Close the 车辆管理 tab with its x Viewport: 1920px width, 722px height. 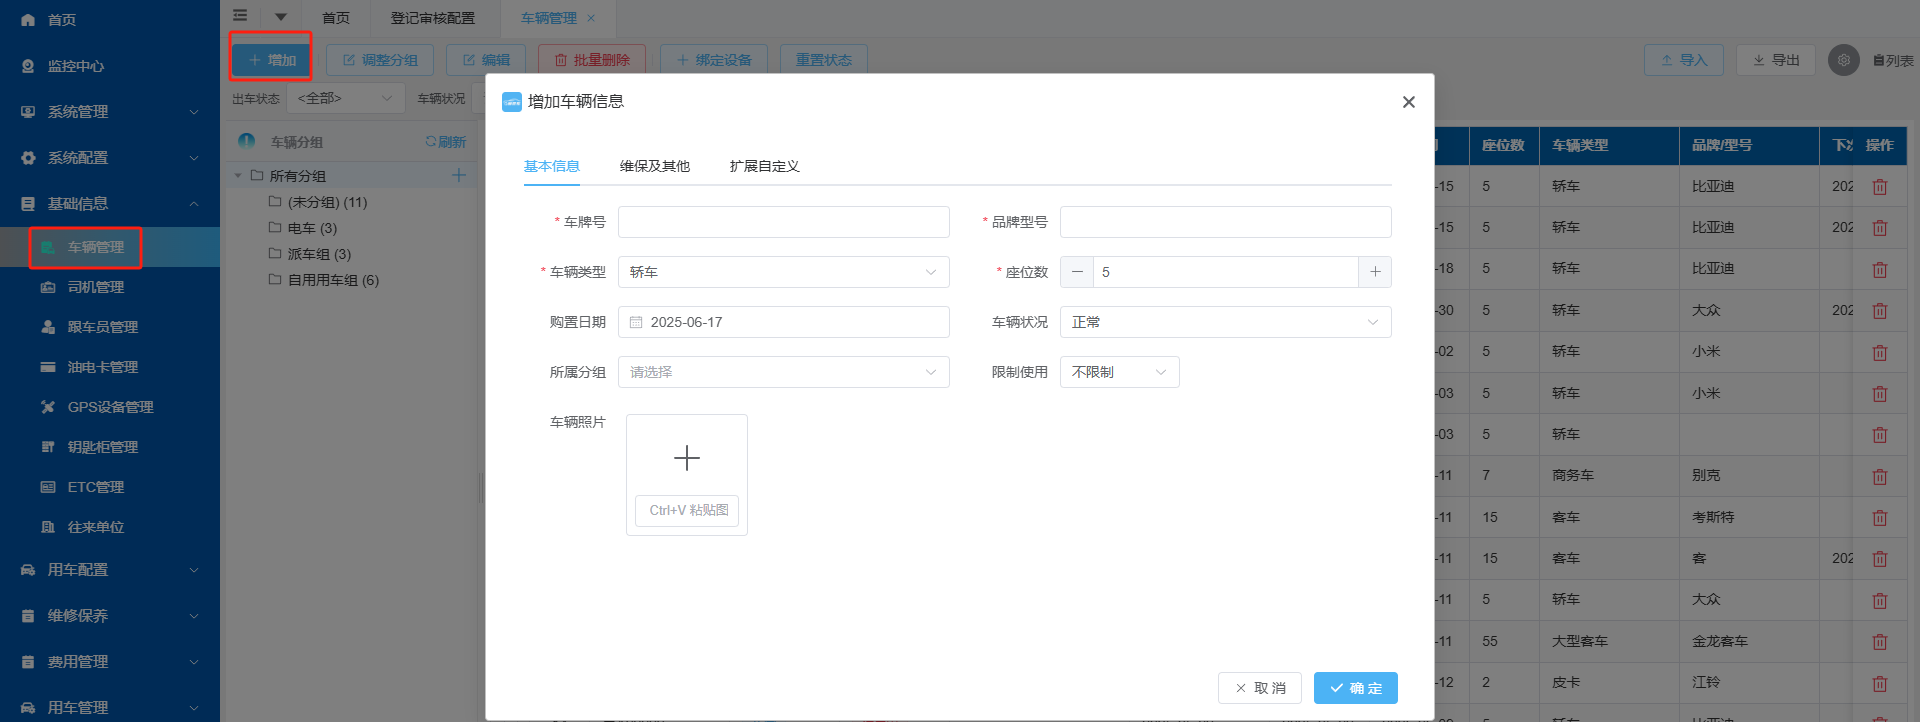(591, 18)
